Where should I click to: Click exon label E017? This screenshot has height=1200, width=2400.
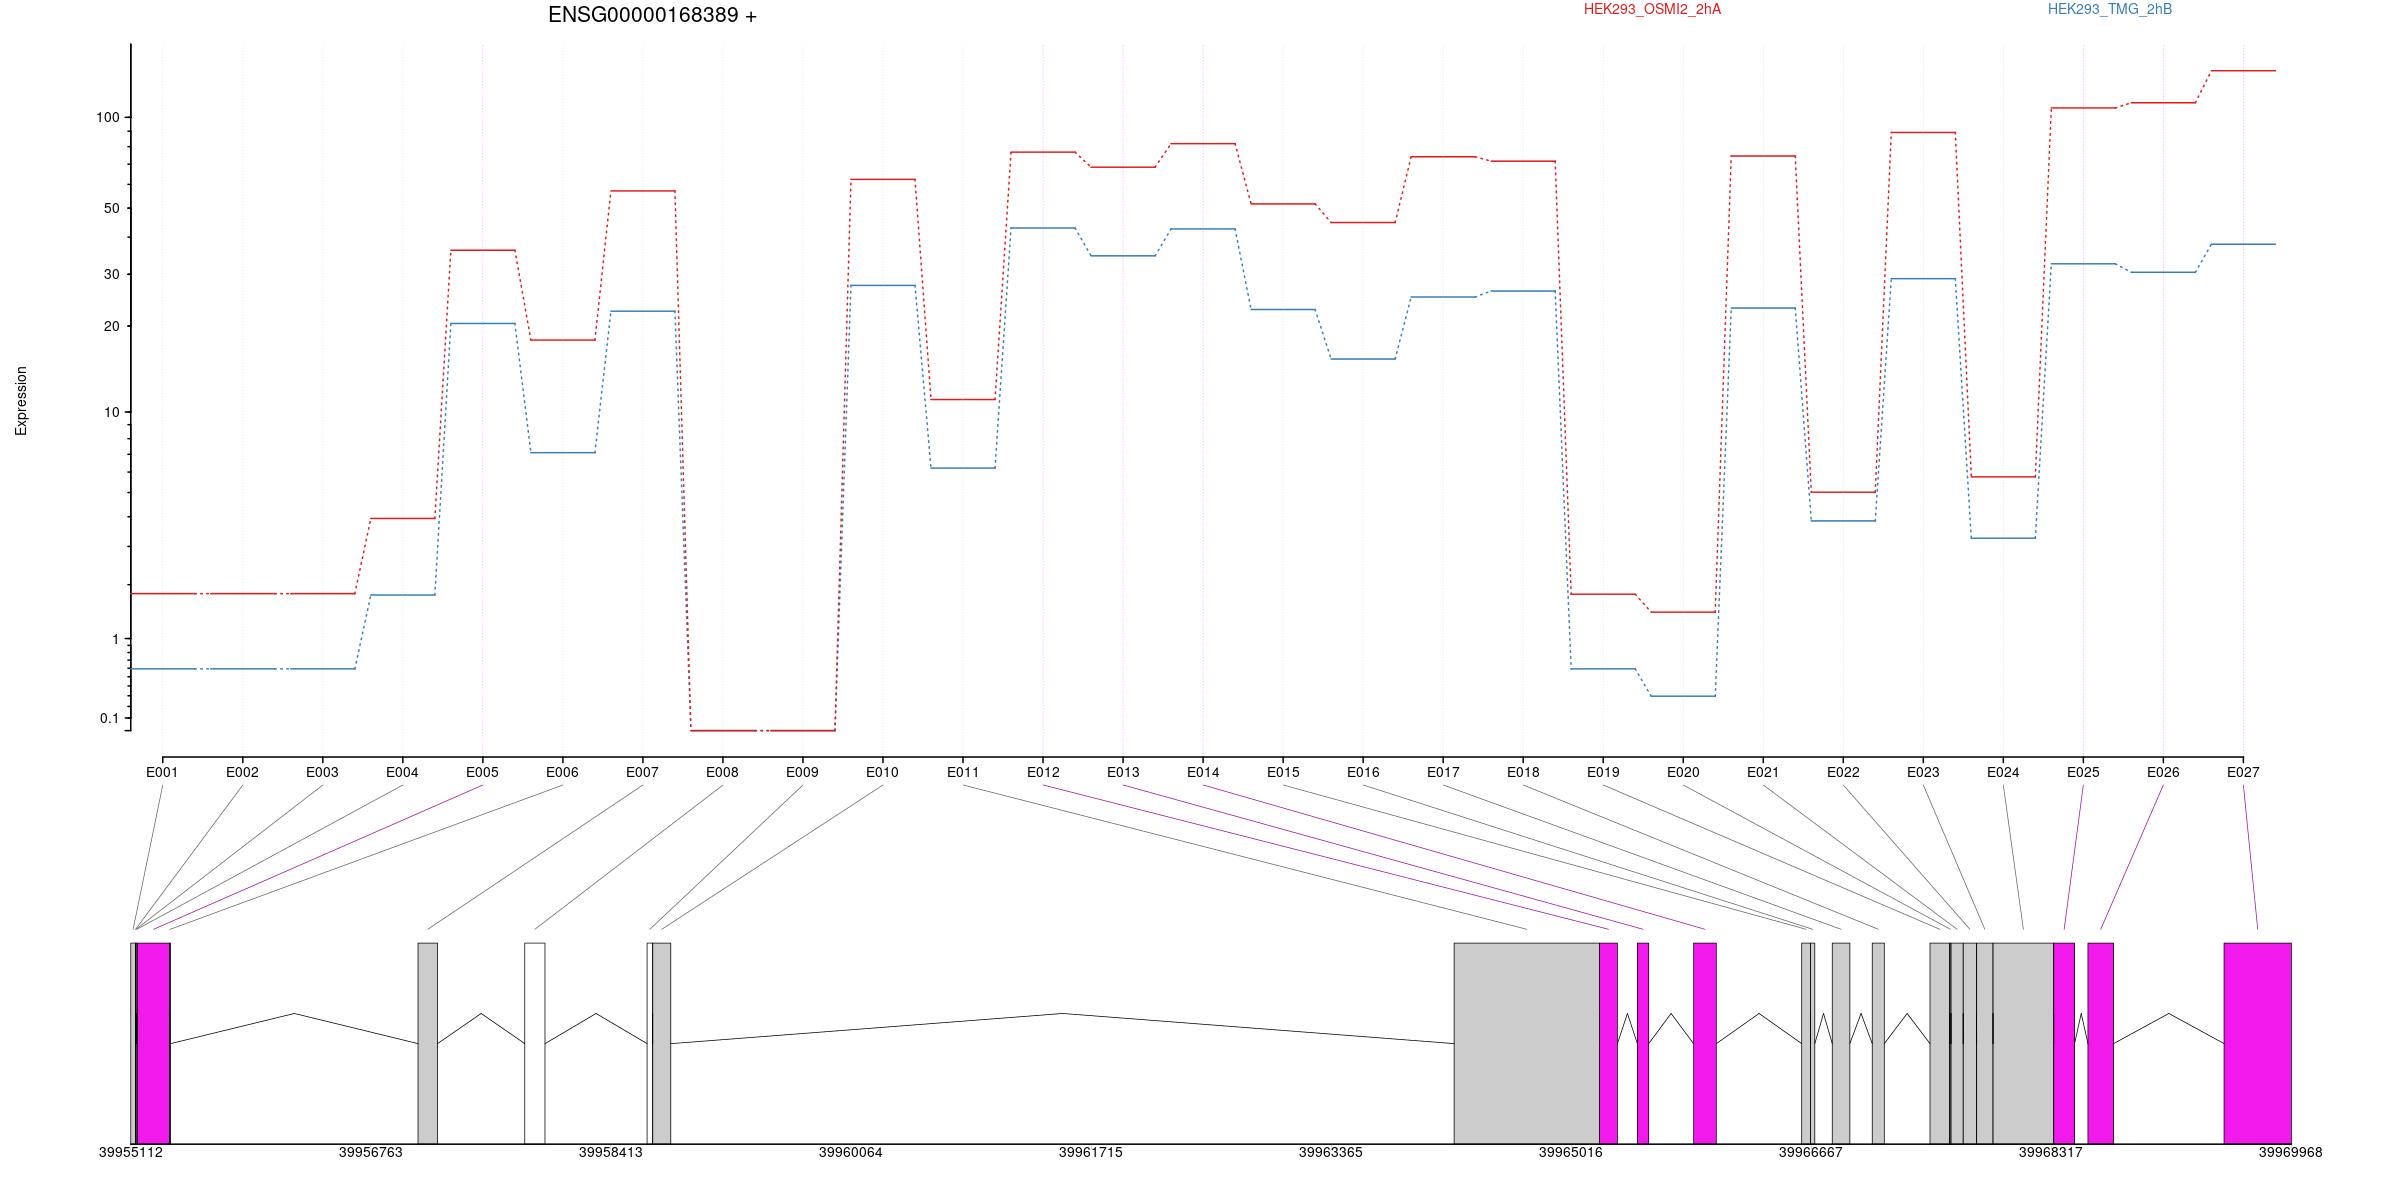click(1443, 772)
